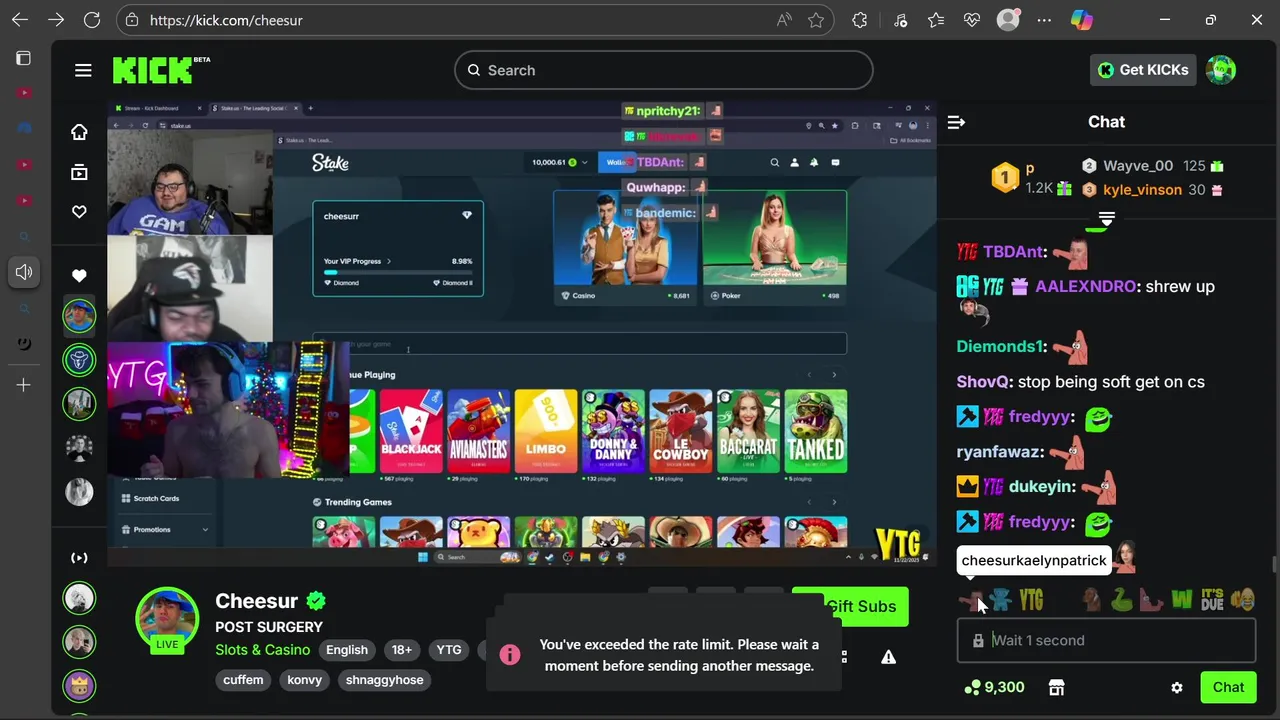View site information lock icon
This screenshot has width=1280, height=720.
coord(132,20)
